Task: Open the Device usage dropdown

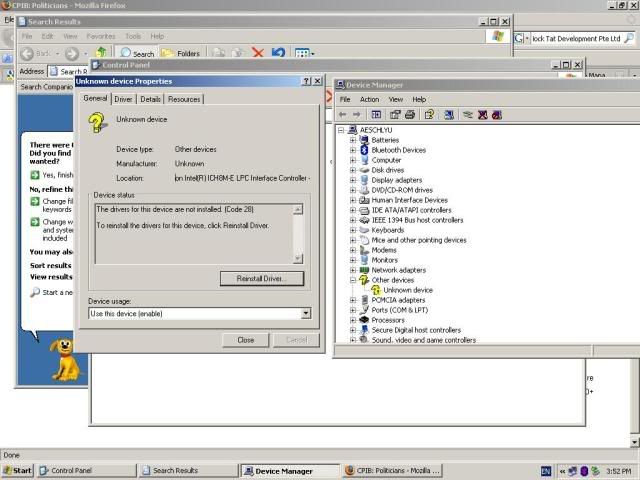Action: tap(306, 313)
